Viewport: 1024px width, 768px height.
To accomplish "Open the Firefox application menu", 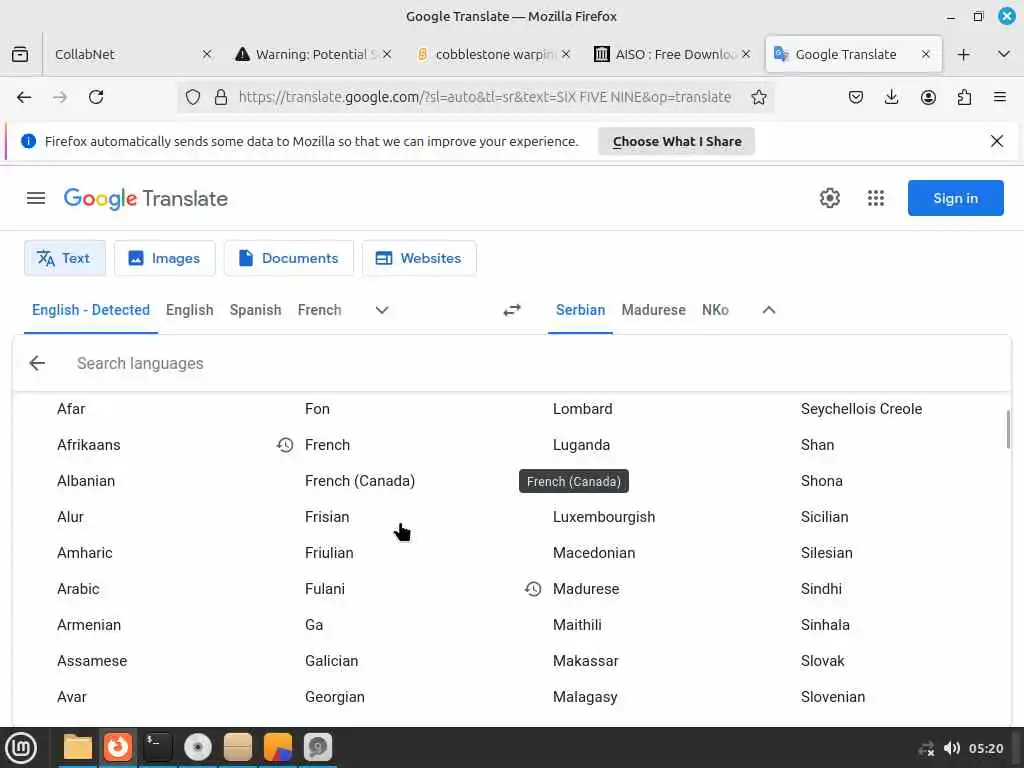I will click(x=1000, y=97).
